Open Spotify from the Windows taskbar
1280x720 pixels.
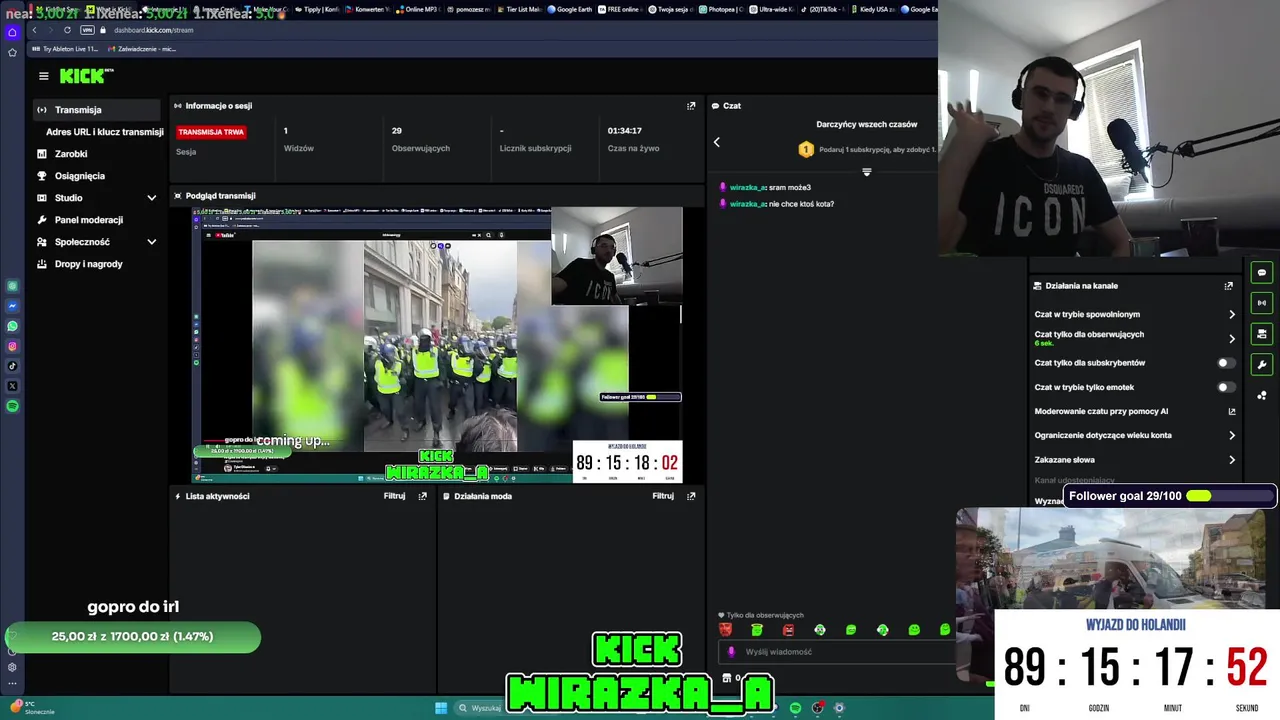795,708
